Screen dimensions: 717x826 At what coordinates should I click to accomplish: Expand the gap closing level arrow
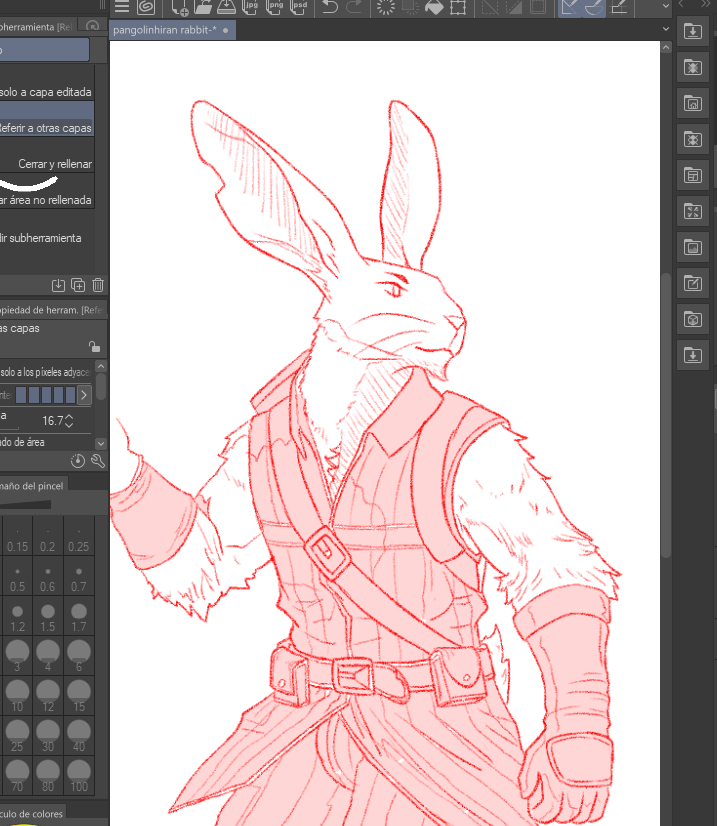coord(84,395)
